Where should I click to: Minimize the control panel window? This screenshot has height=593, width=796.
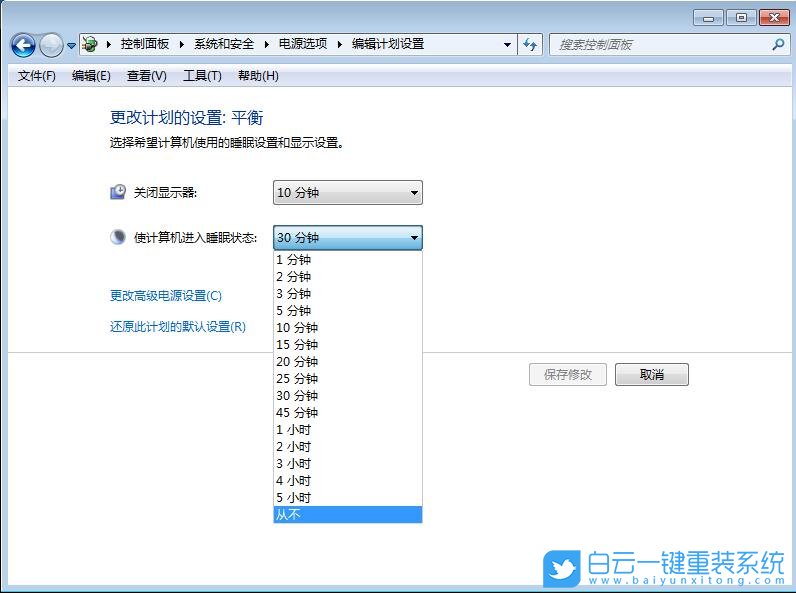tap(709, 18)
